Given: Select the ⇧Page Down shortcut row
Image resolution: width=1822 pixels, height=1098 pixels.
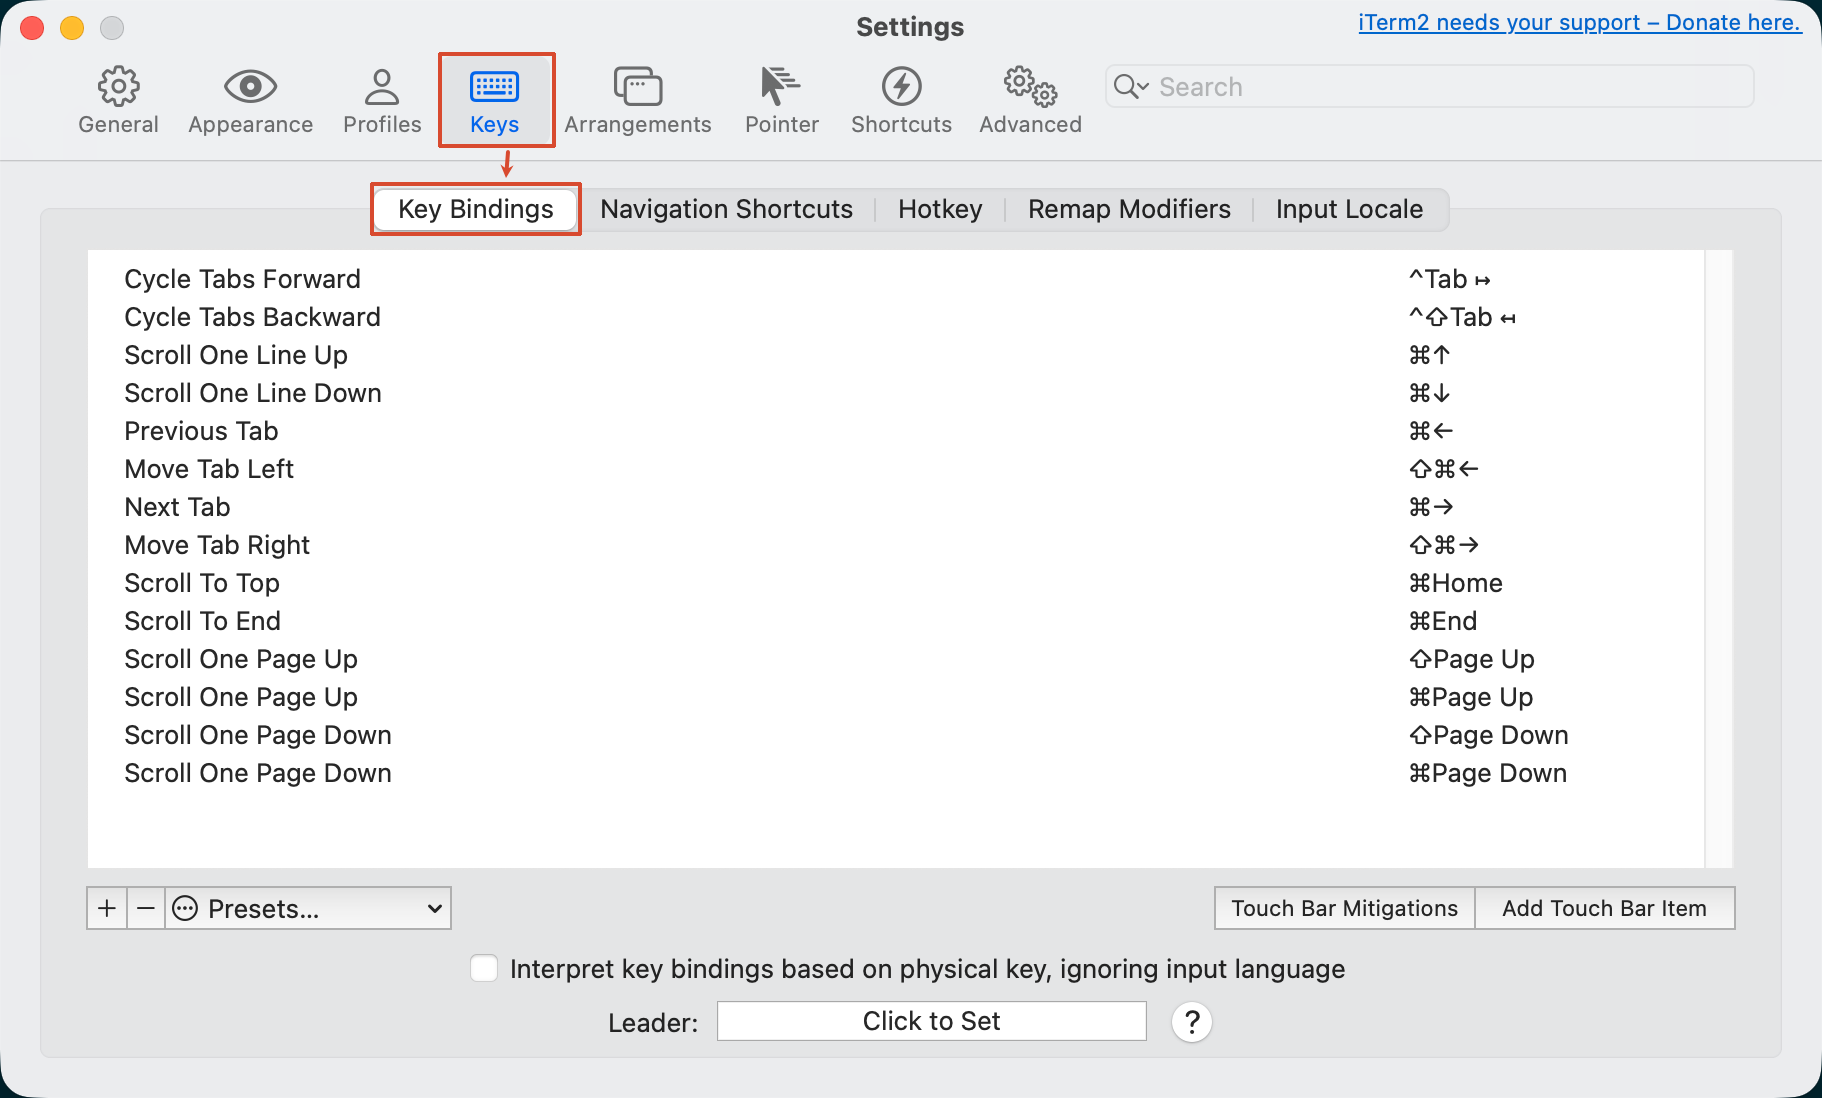Looking at the screenshot, I should pyautogui.click(x=895, y=735).
